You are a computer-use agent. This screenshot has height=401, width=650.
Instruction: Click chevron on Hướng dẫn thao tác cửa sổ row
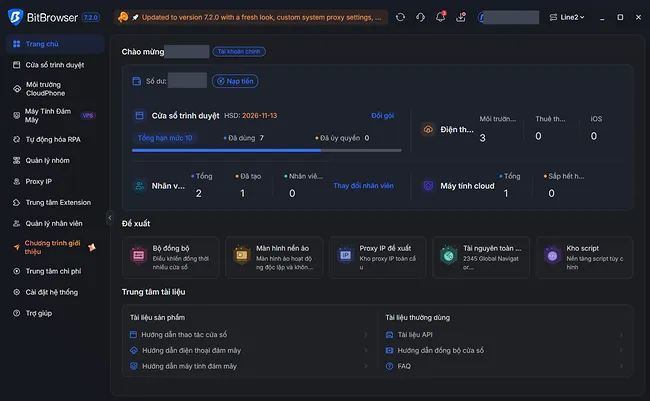(x=366, y=335)
